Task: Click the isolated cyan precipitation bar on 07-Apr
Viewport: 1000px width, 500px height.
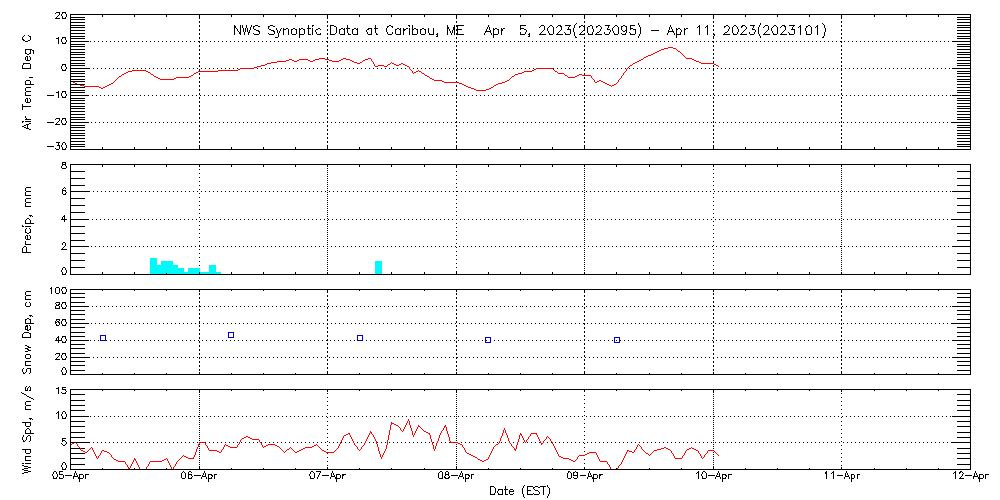Action: (378, 267)
